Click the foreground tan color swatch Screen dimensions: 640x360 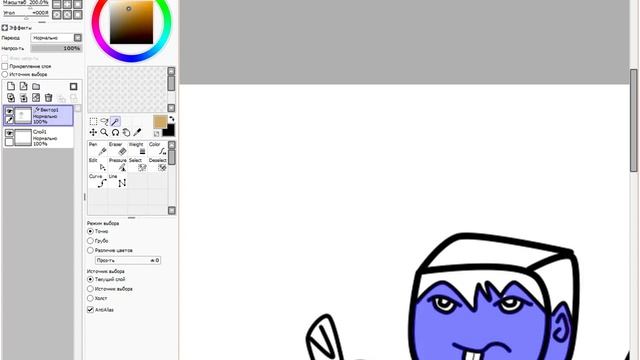click(160, 122)
